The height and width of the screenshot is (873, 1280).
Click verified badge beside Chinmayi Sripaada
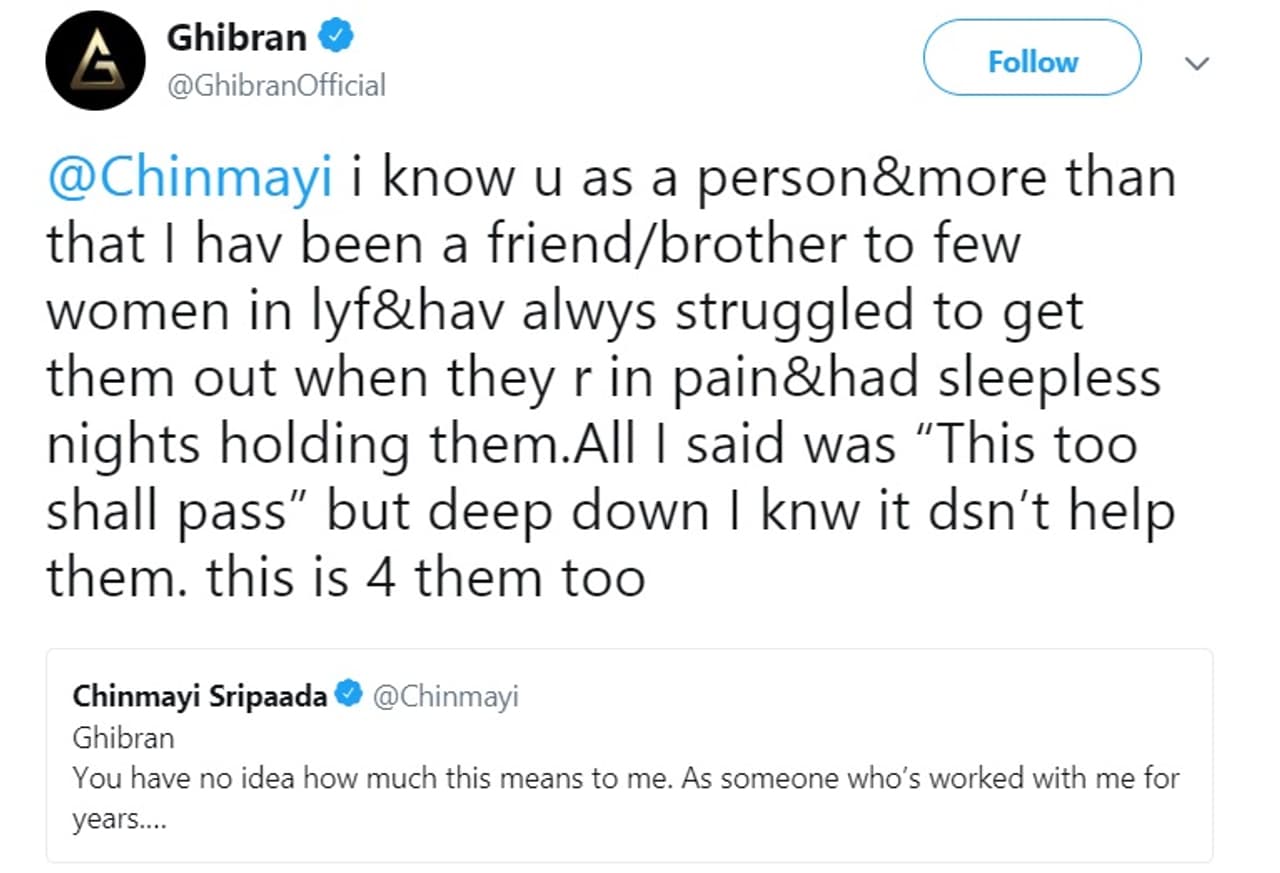(349, 695)
